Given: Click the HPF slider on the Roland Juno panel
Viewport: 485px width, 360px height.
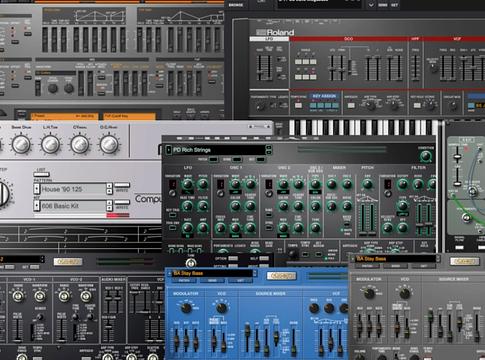Looking at the screenshot, I should pos(415,67).
